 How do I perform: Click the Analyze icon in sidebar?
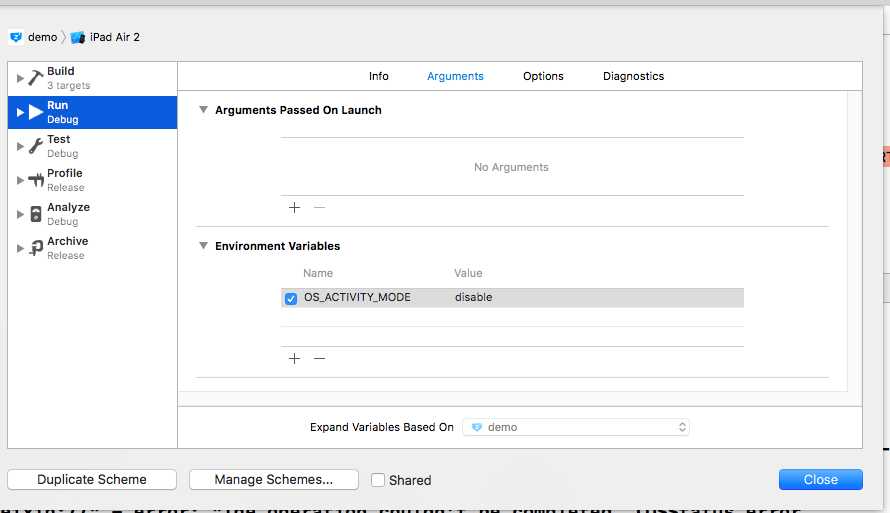click(x=36, y=214)
